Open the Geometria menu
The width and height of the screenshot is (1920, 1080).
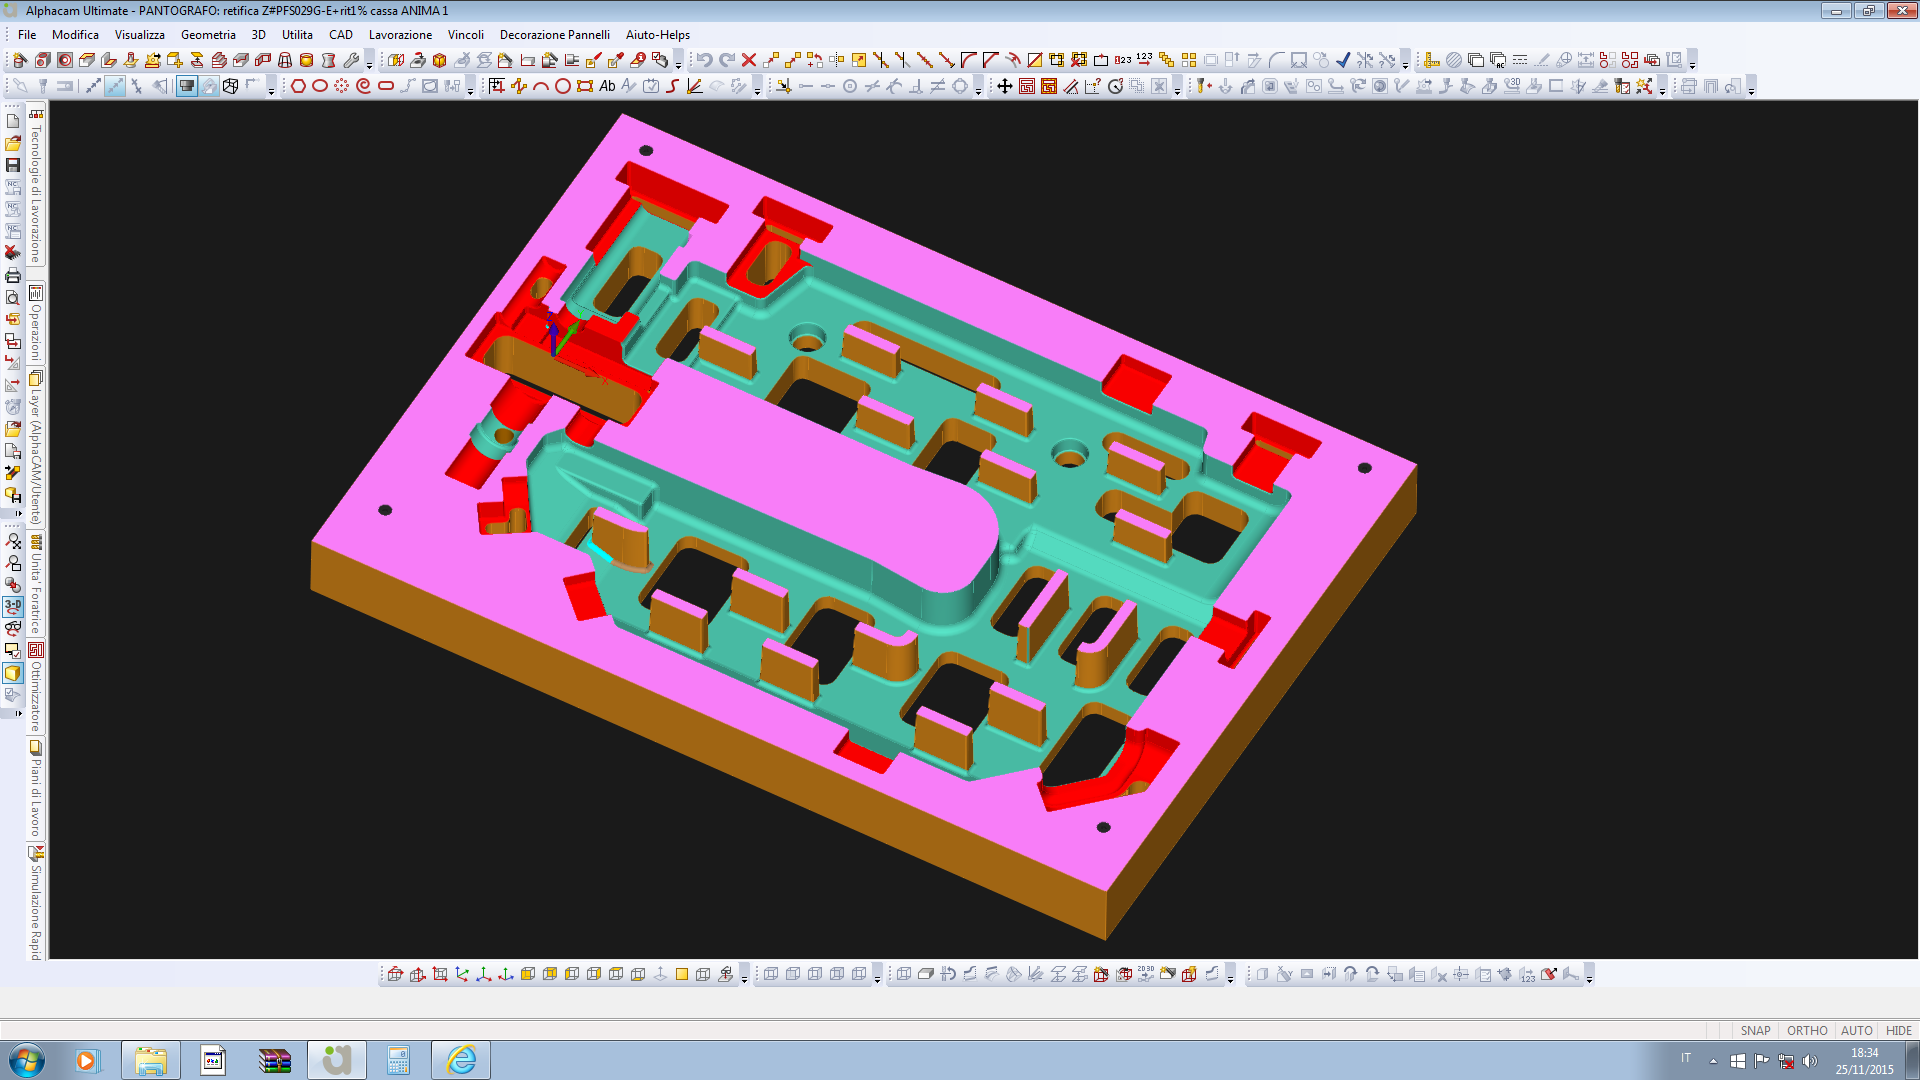click(x=208, y=35)
